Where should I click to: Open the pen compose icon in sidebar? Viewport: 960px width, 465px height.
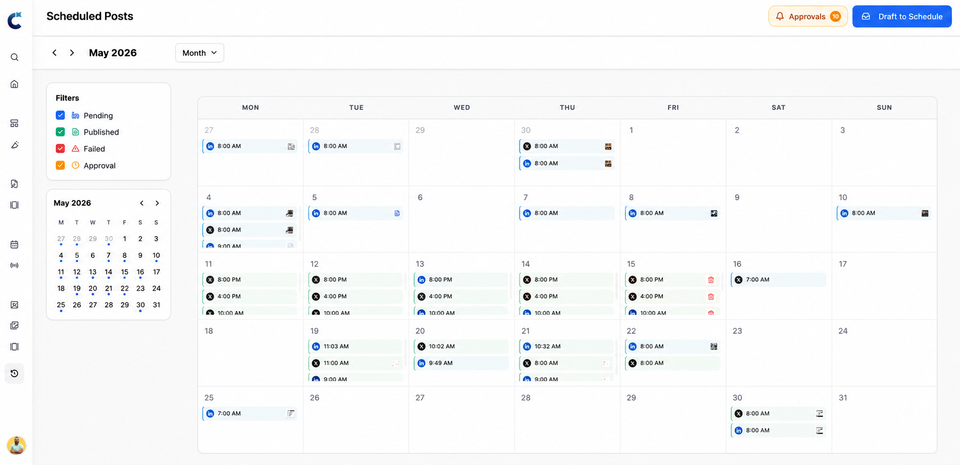[14, 144]
